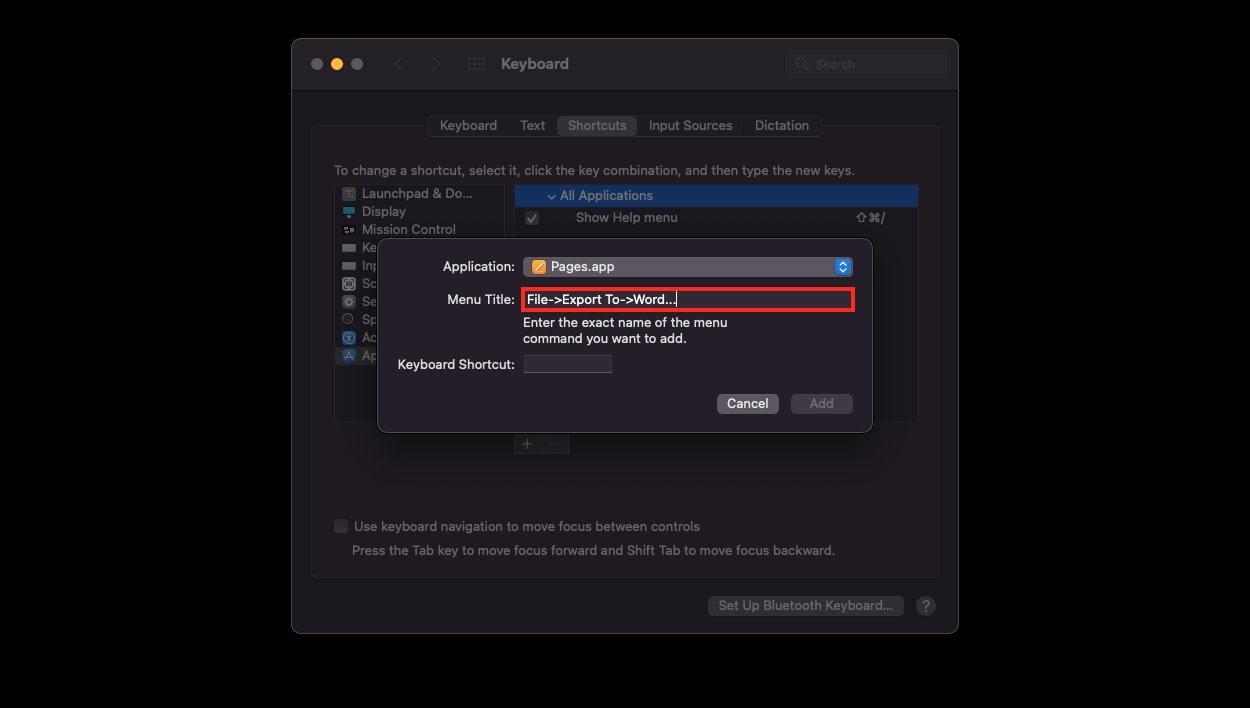
Task: Click the plus button to add shortcut
Action: click(527, 444)
